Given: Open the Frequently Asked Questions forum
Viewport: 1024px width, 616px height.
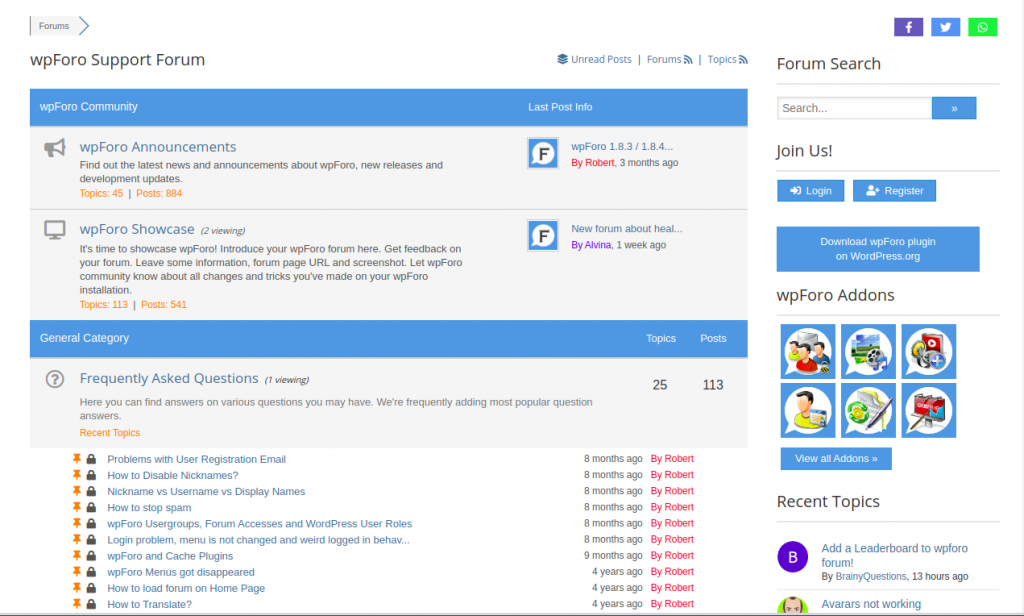Looking at the screenshot, I should [169, 378].
